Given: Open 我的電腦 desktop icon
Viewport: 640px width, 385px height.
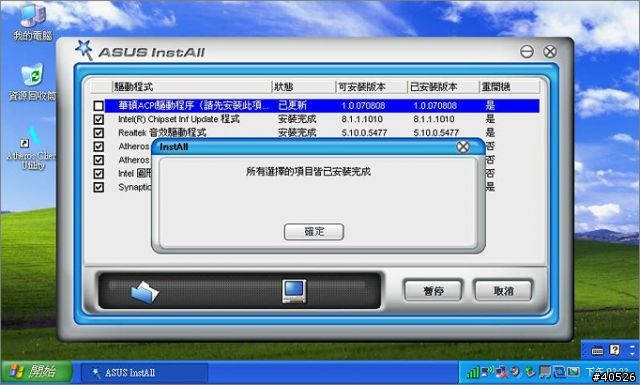Looking at the screenshot, I should tap(33, 22).
